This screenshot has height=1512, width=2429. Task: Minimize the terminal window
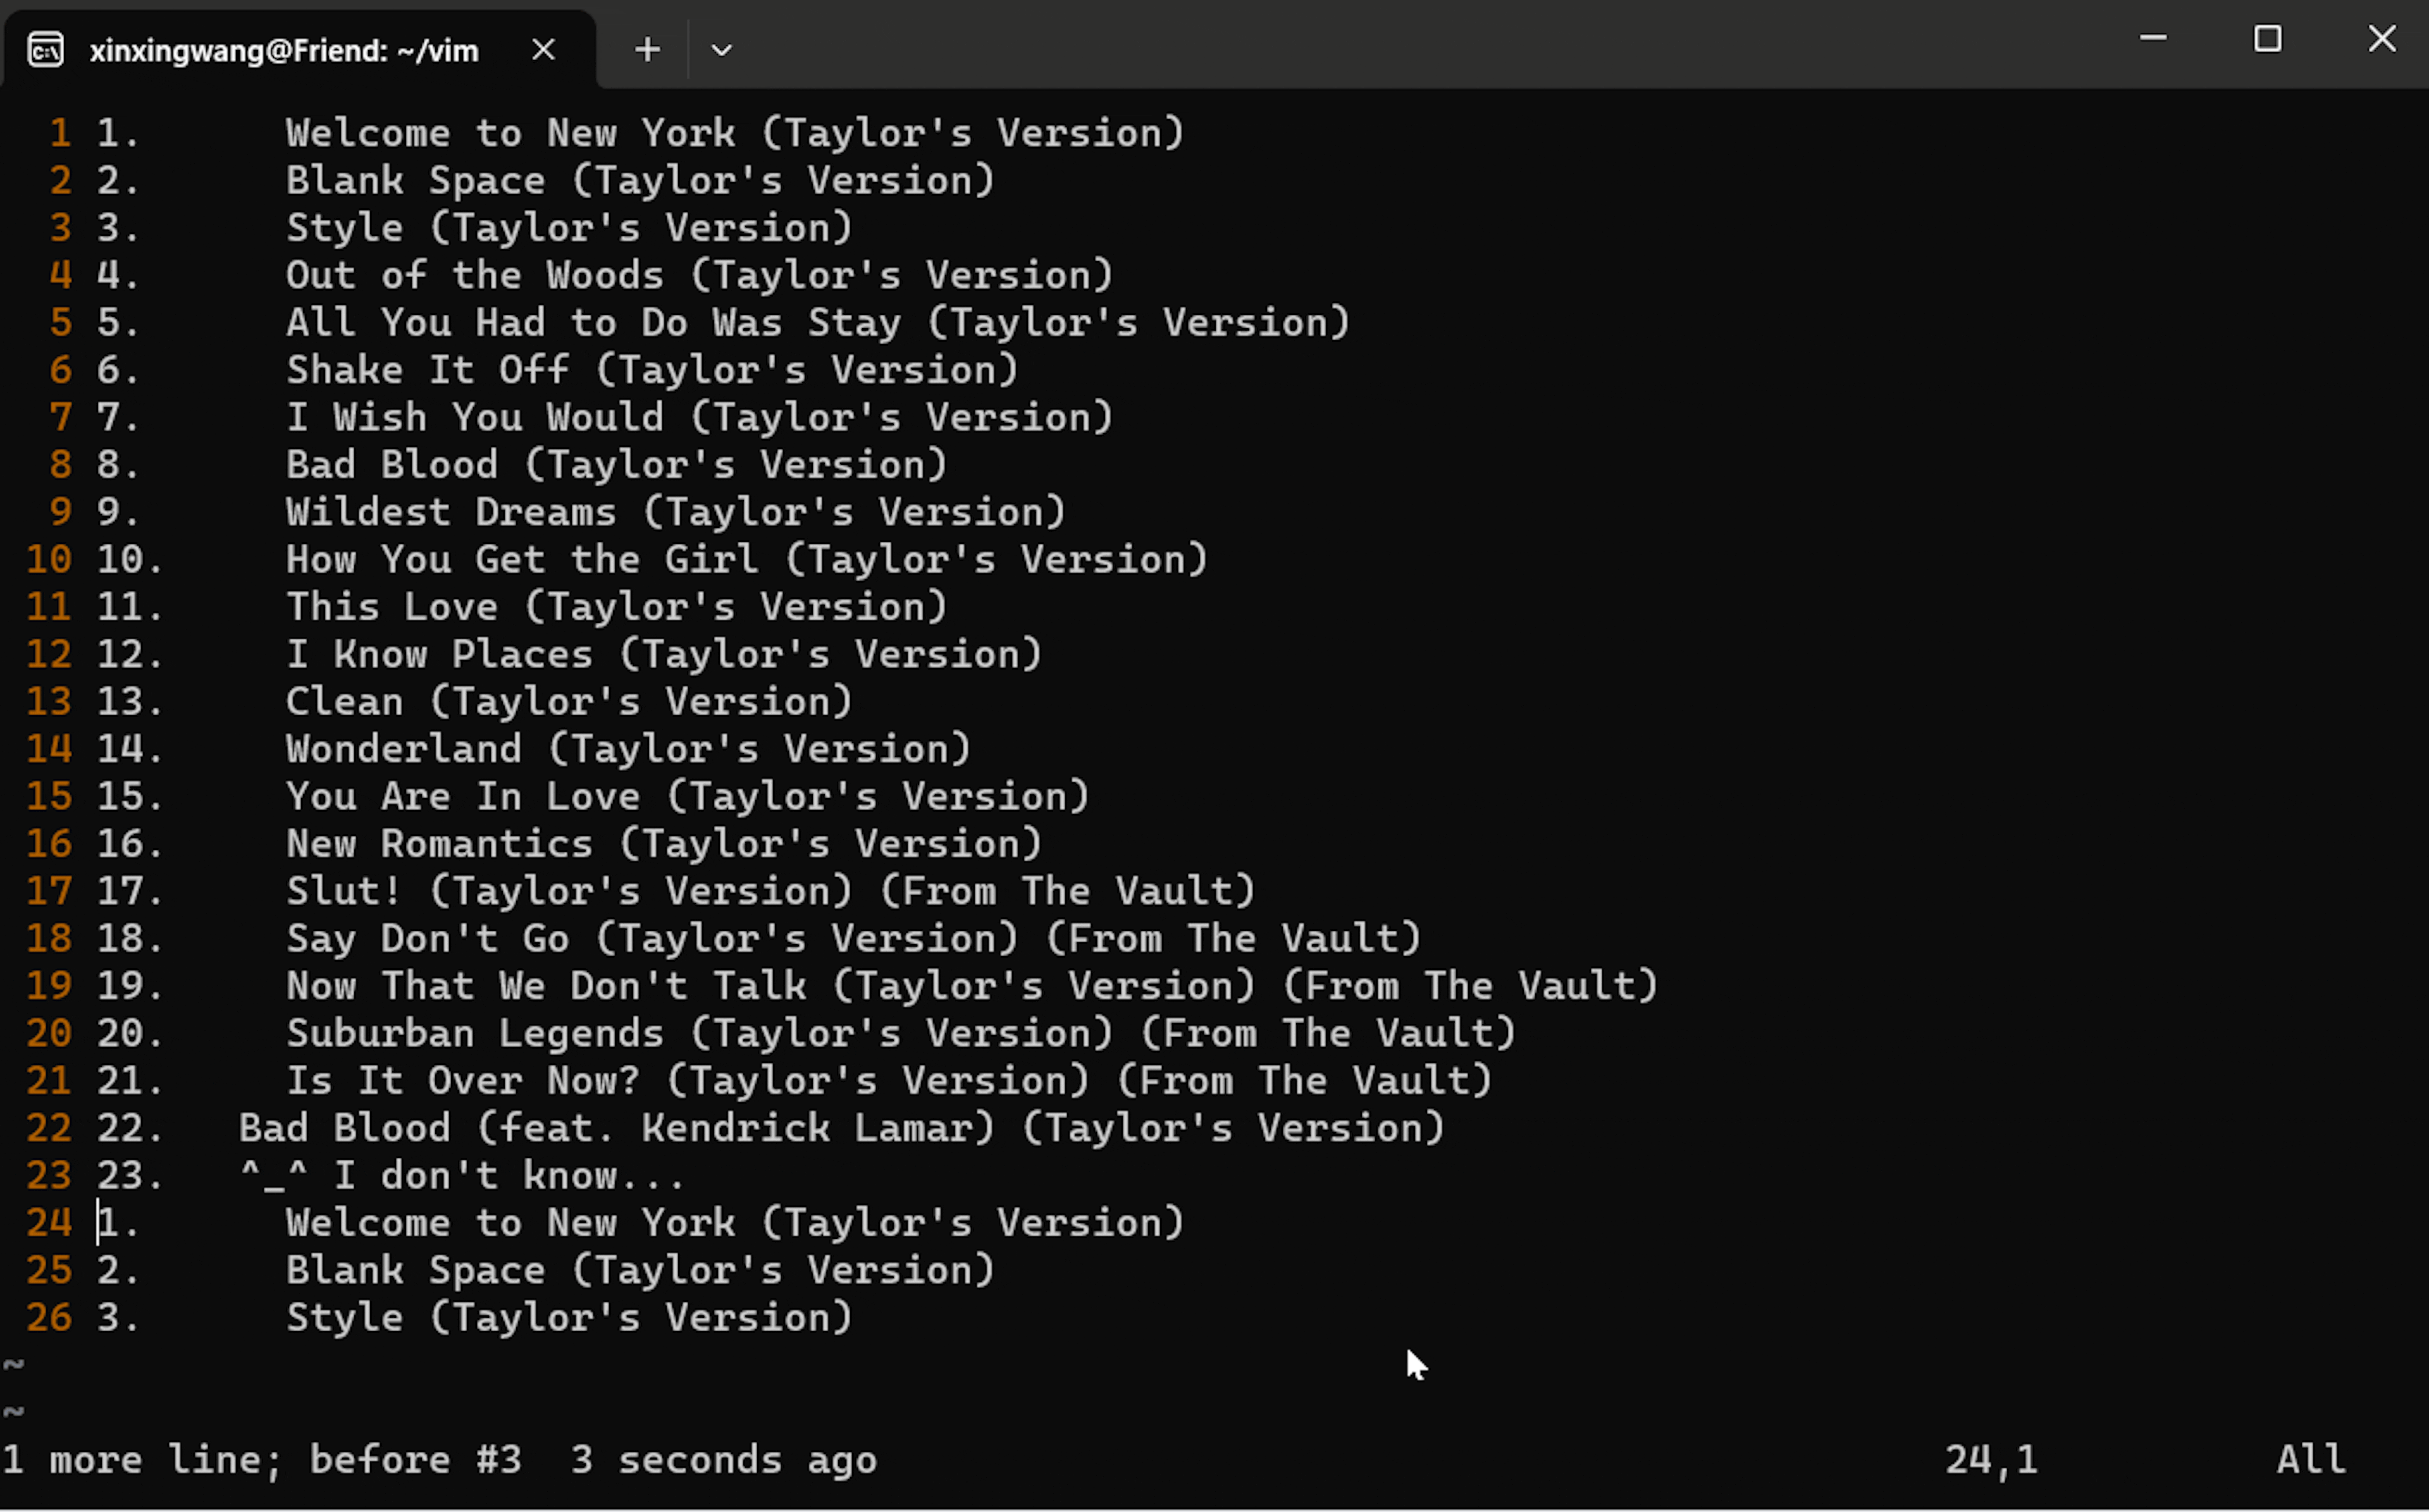pyautogui.click(x=2153, y=39)
